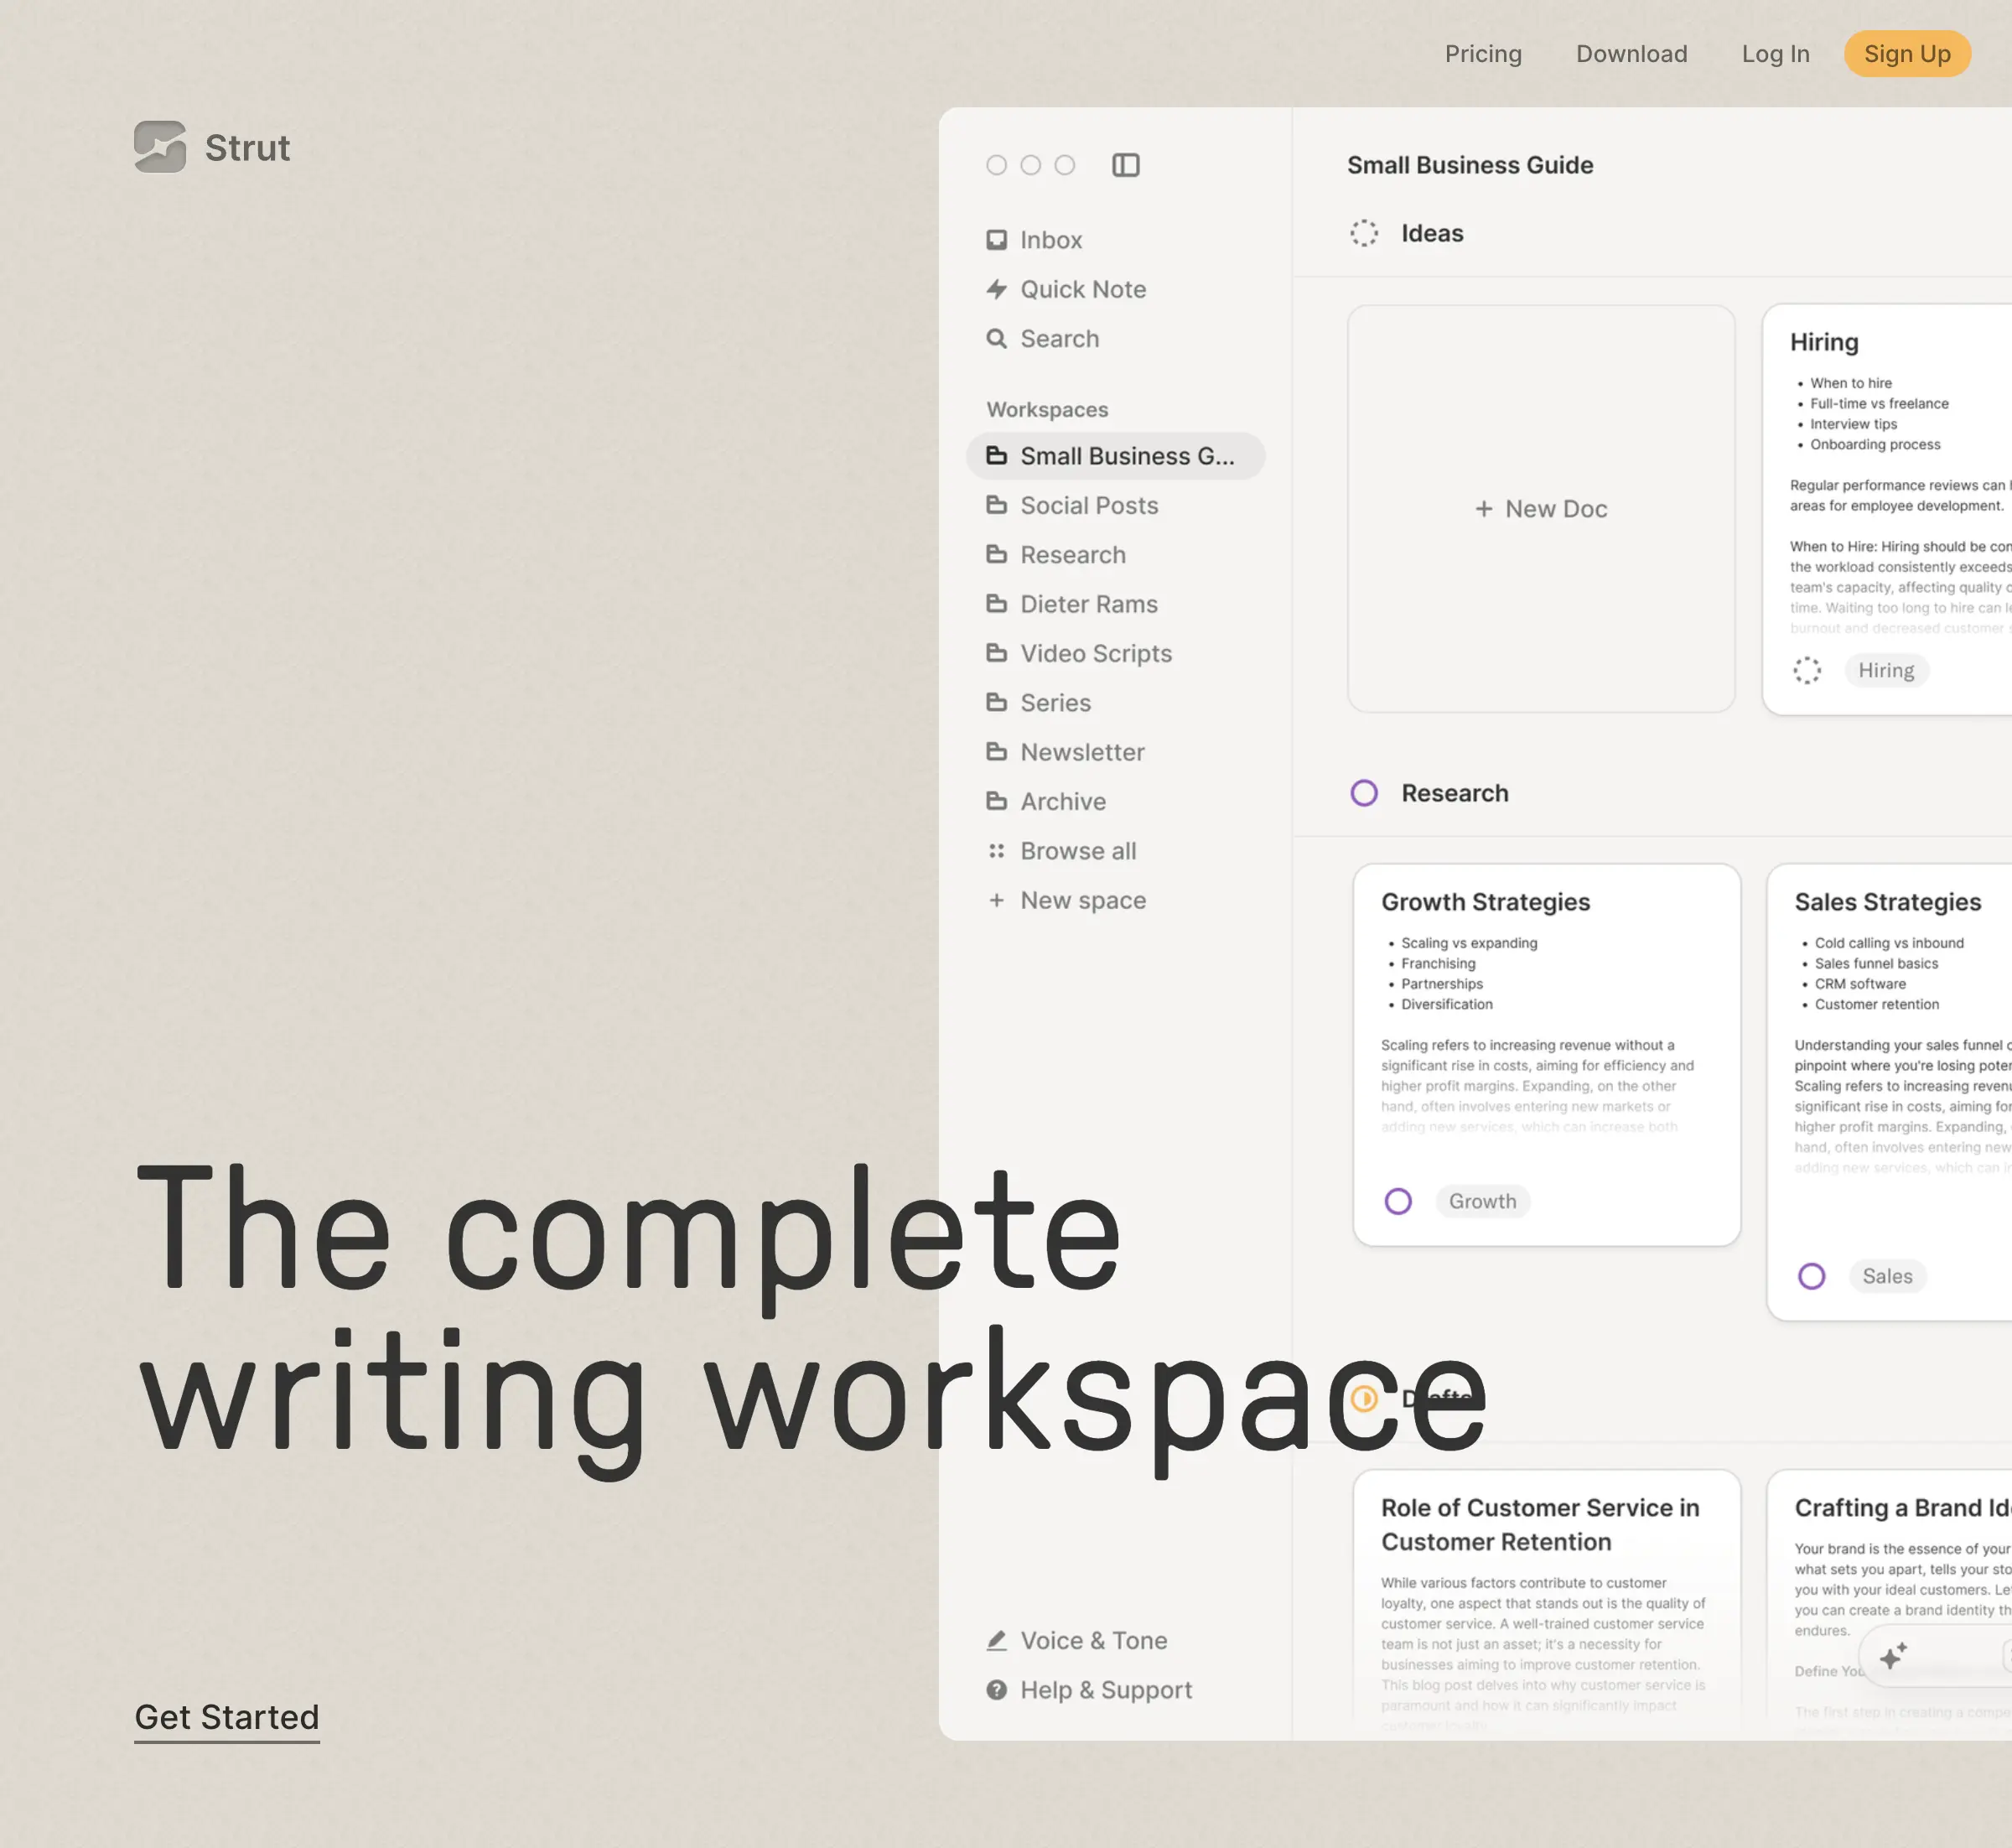This screenshot has width=2012, height=1848.
Task: Toggle Growth Strategies card status circle
Action: (x=1398, y=1201)
